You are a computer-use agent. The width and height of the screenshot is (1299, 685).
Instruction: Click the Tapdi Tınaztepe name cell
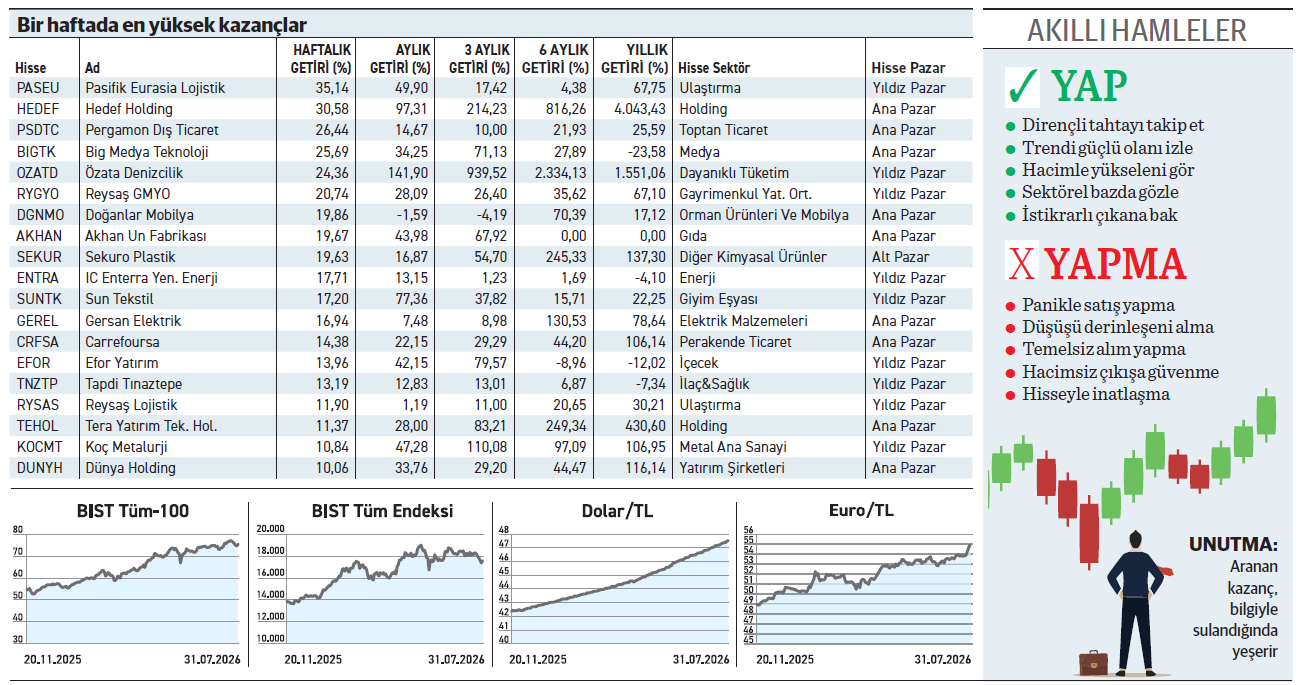click(132, 384)
